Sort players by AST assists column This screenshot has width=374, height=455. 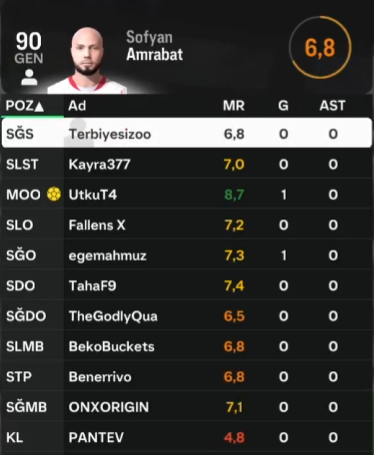pyautogui.click(x=332, y=106)
